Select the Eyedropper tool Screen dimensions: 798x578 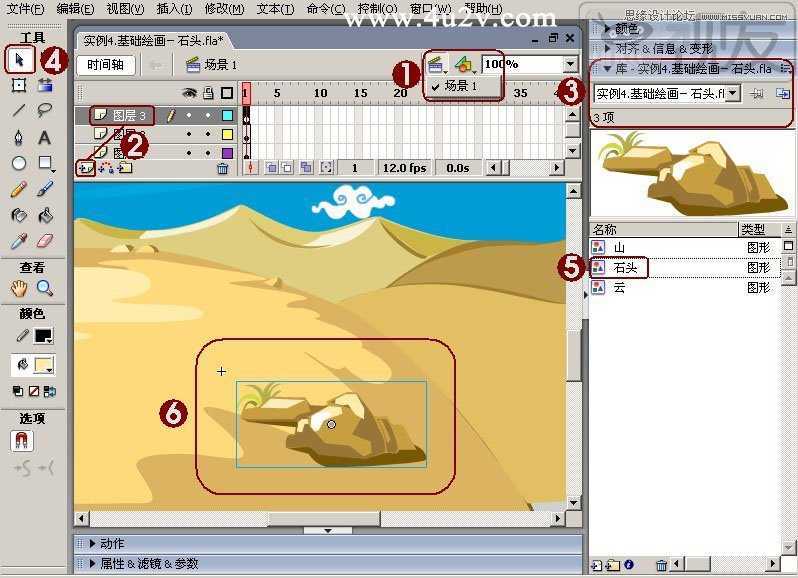point(19,241)
